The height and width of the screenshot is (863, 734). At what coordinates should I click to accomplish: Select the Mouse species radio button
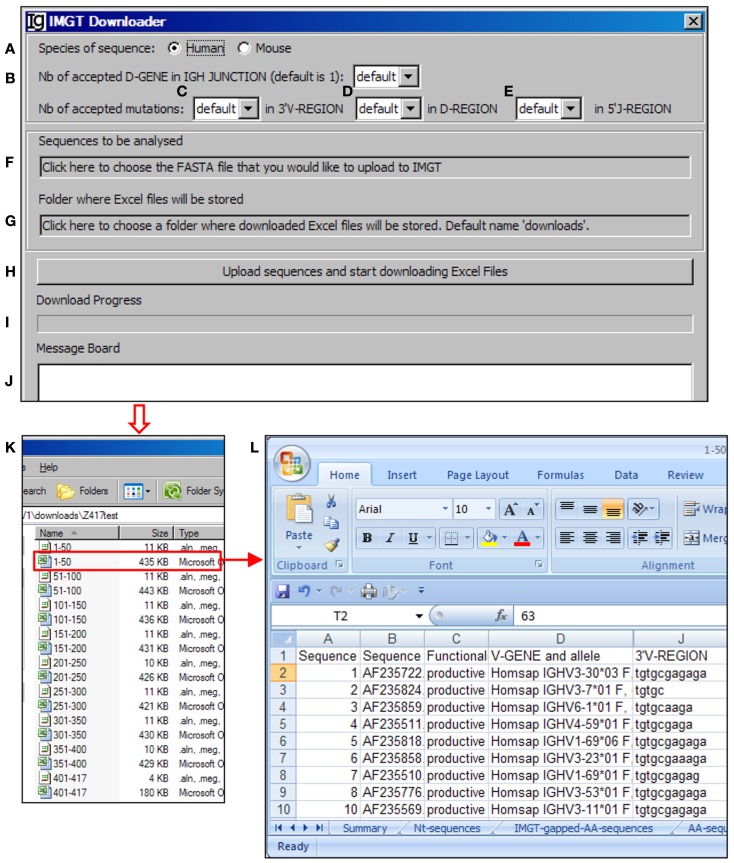[243, 48]
